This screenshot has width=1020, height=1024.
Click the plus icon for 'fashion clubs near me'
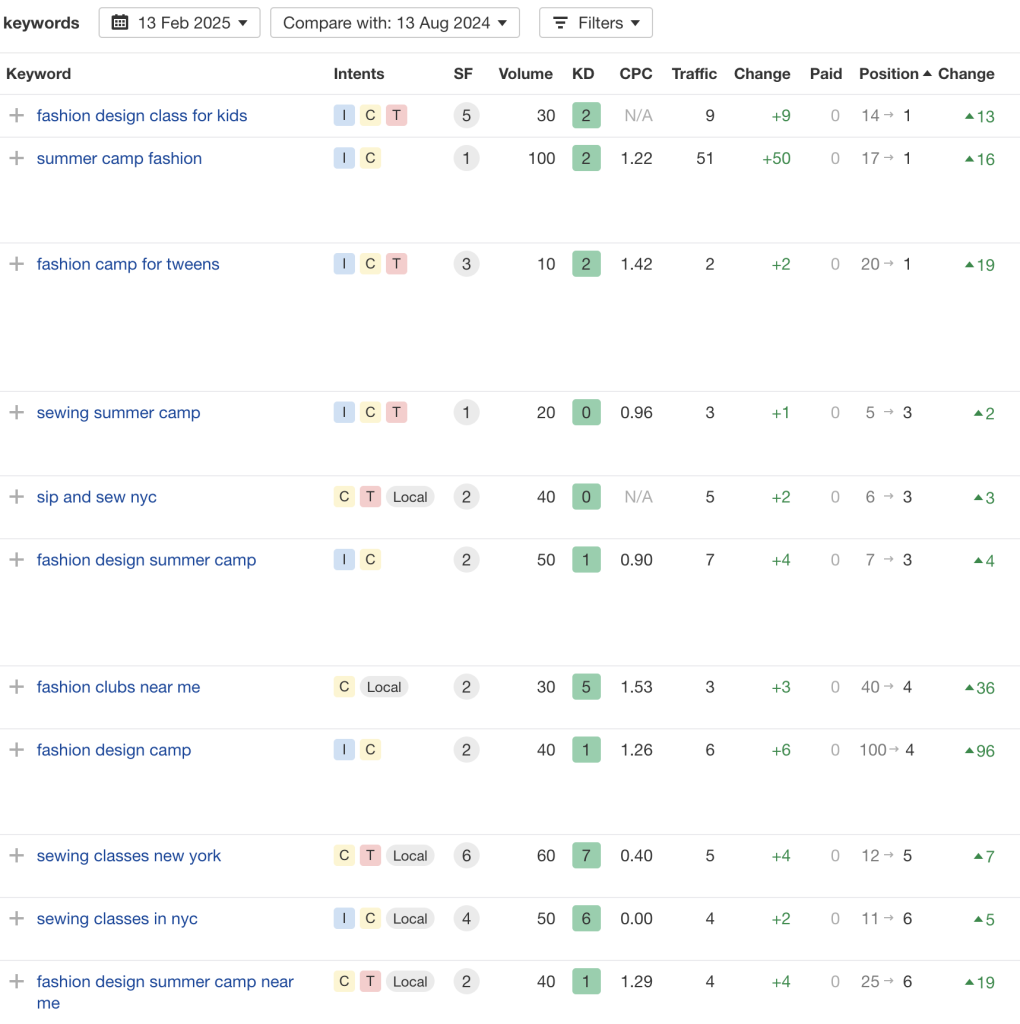click(x=16, y=687)
